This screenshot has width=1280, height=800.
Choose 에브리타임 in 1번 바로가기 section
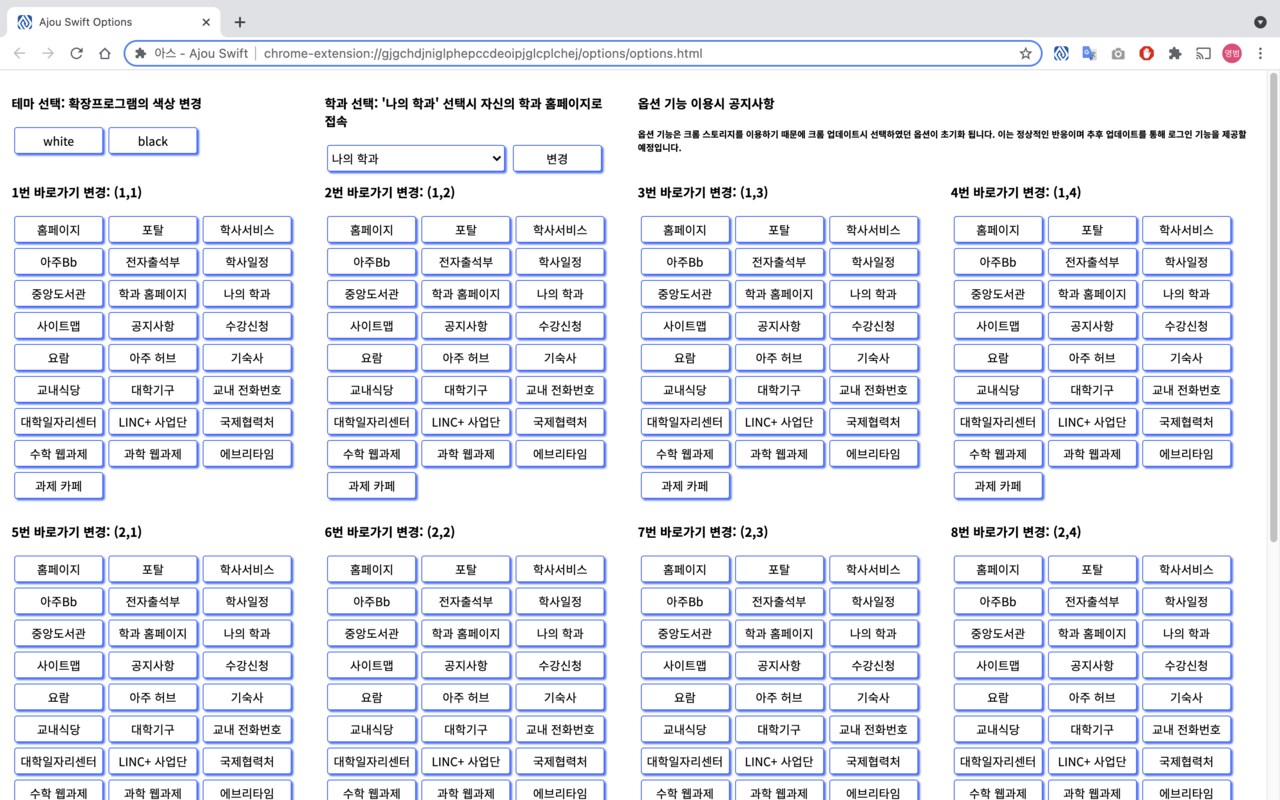247,454
